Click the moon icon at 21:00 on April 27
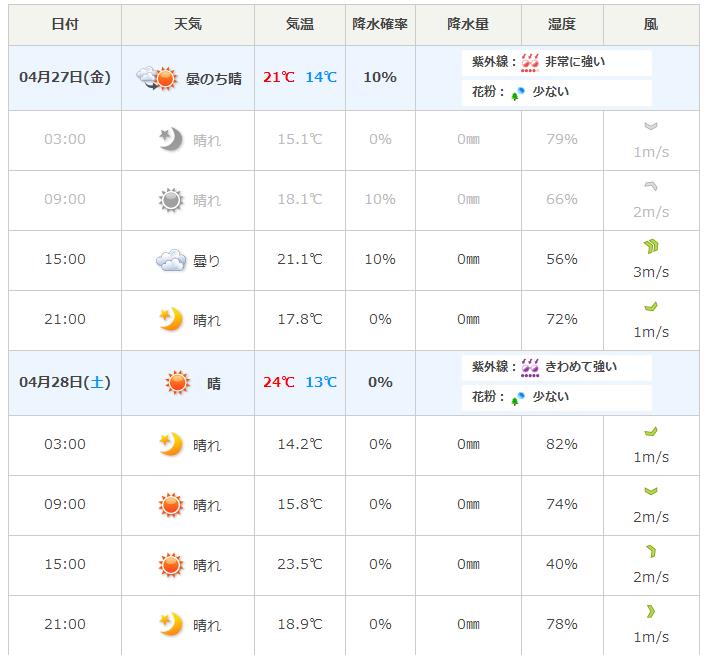 coord(171,320)
